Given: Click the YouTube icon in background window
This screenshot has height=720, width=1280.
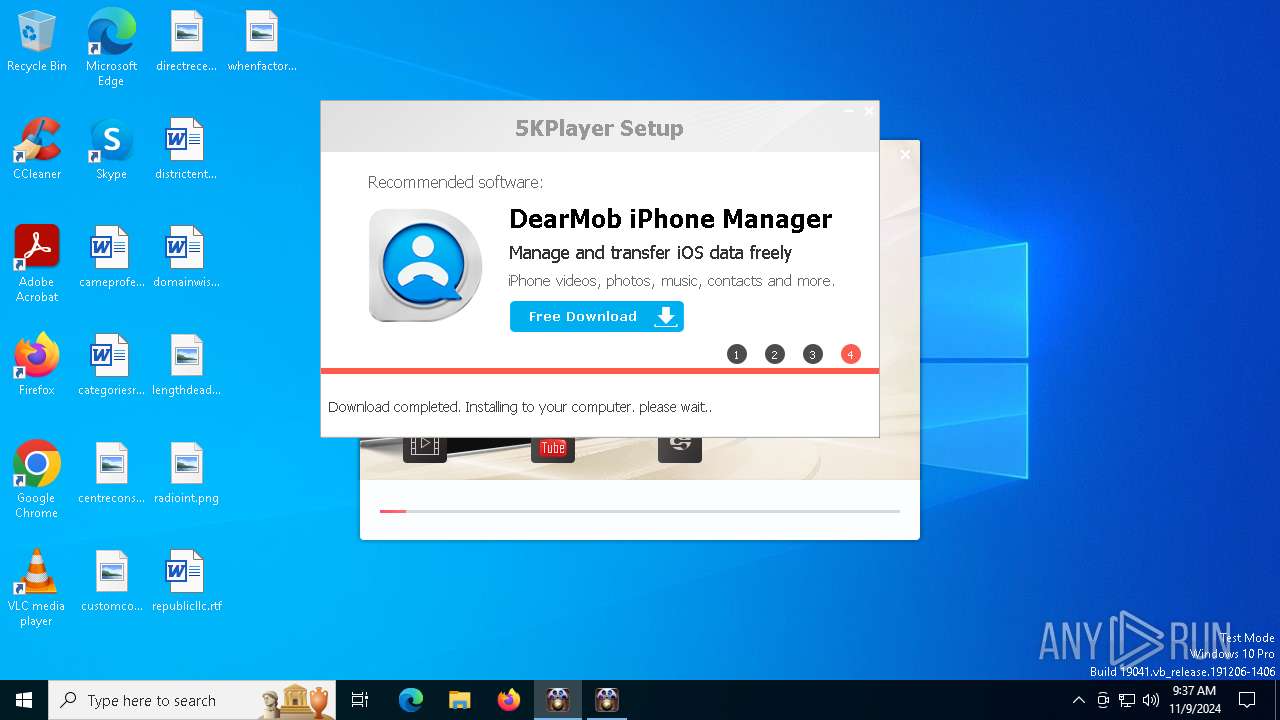Looking at the screenshot, I should (x=553, y=448).
